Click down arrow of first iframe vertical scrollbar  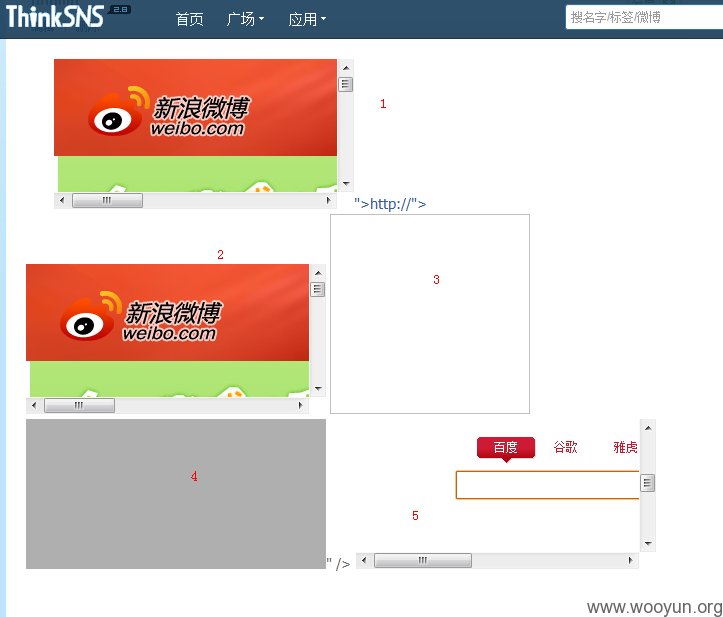click(346, 184)
